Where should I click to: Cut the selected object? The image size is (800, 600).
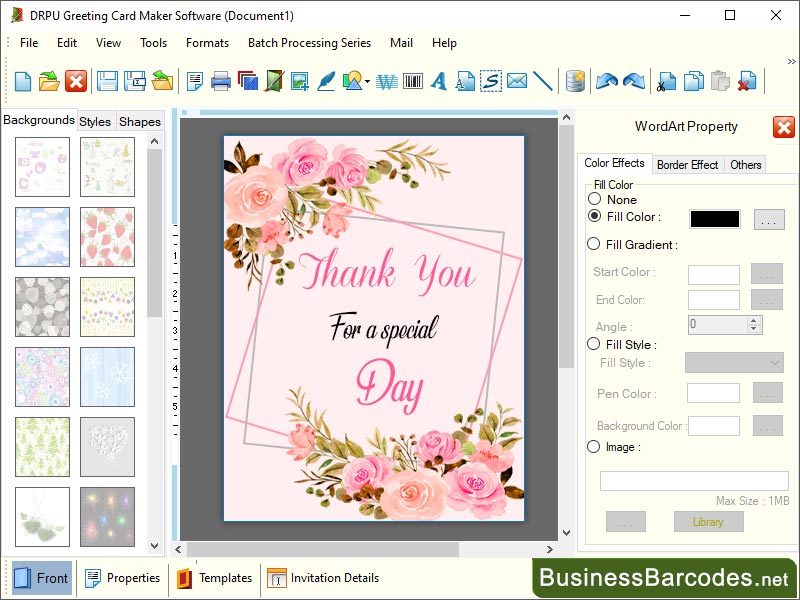click(665, 82)
